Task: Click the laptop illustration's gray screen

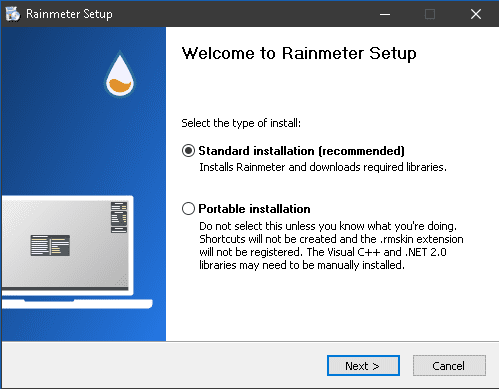Action: [65, 243]
